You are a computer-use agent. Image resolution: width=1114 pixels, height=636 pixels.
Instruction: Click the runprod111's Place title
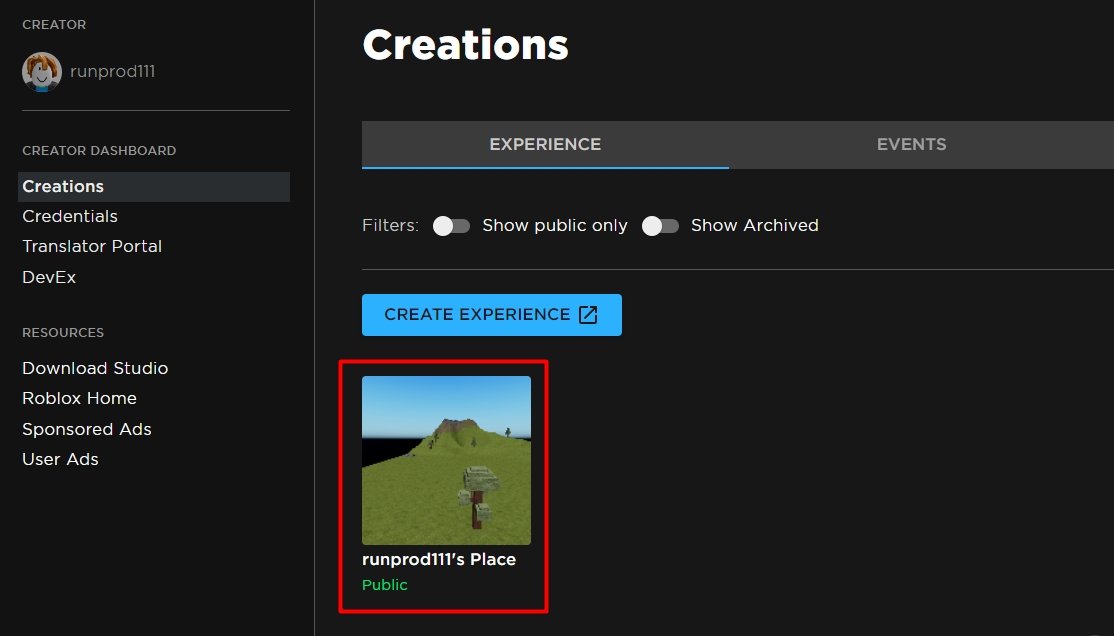pyautogui.click(x=439, y=559)
